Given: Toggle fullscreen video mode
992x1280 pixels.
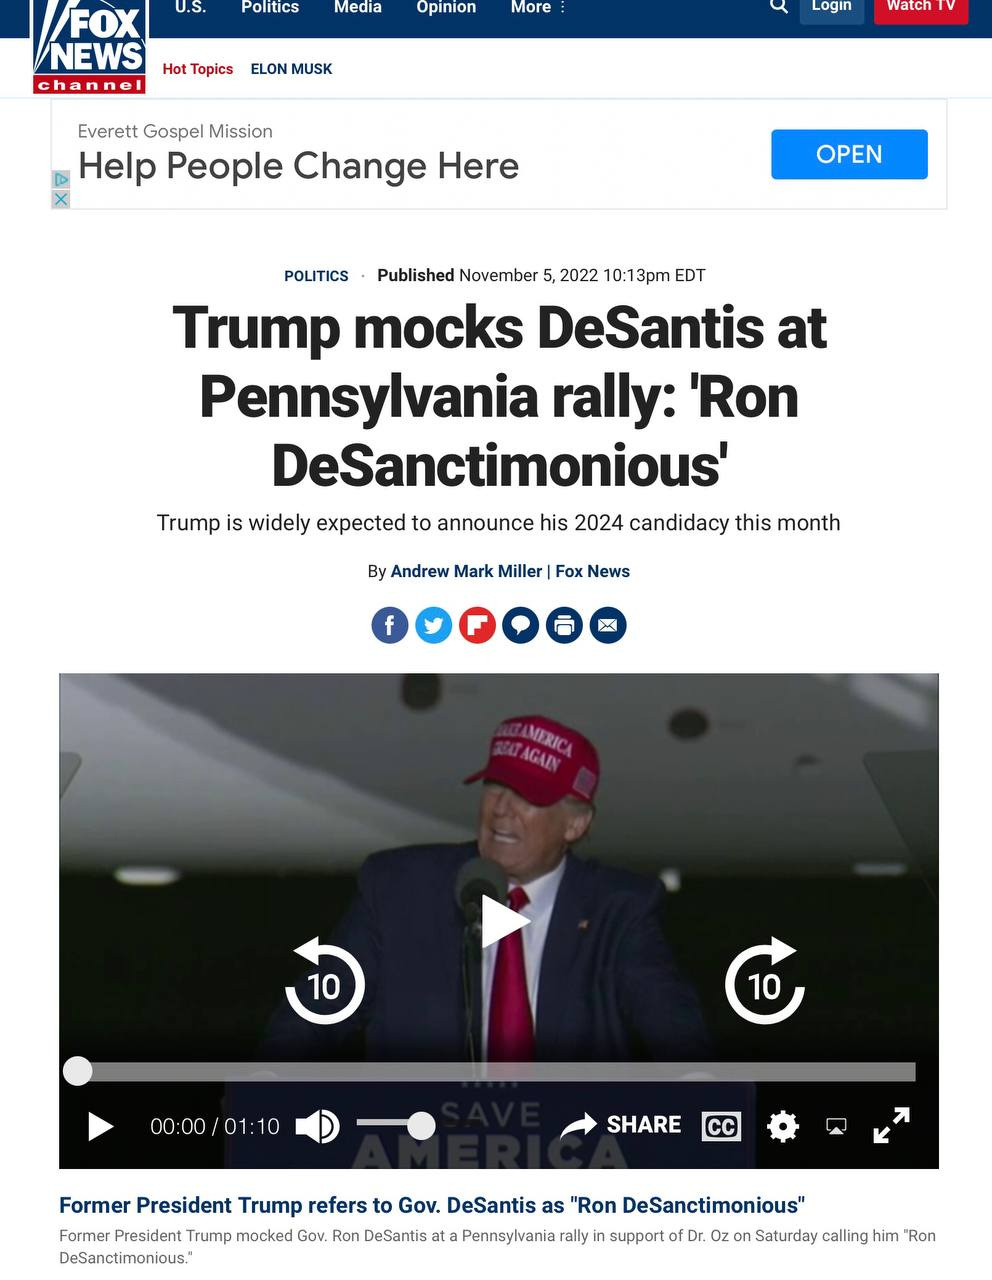Looking at the screenshot, I should (891, 1125).
